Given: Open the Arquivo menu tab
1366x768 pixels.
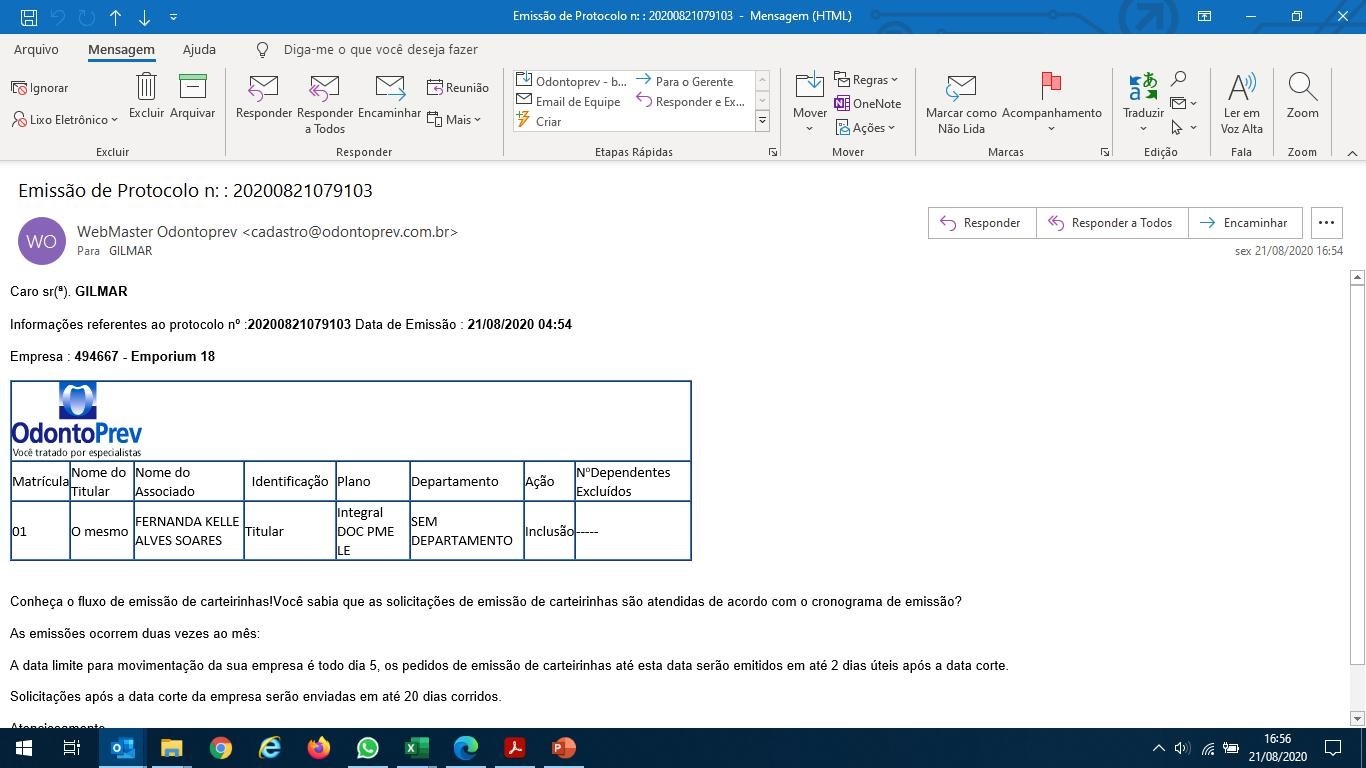Looking at the screenshot, I should coord(36,49).
